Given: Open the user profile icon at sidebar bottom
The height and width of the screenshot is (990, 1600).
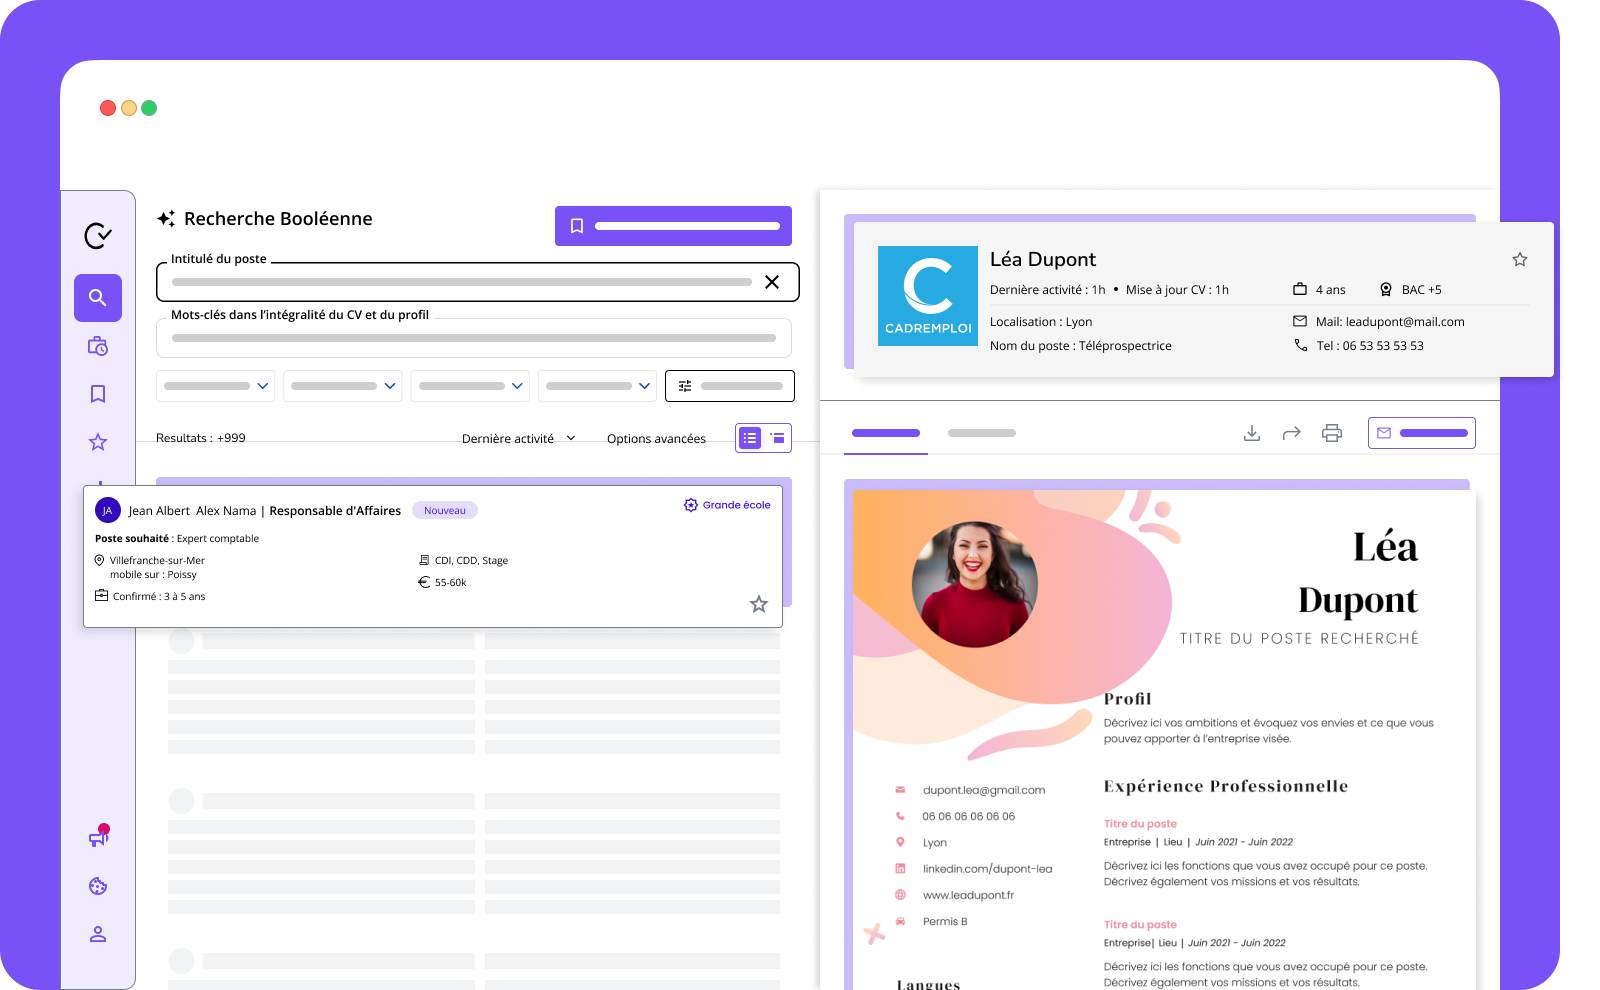Looking at the screenshot, I should click(97, 933).
